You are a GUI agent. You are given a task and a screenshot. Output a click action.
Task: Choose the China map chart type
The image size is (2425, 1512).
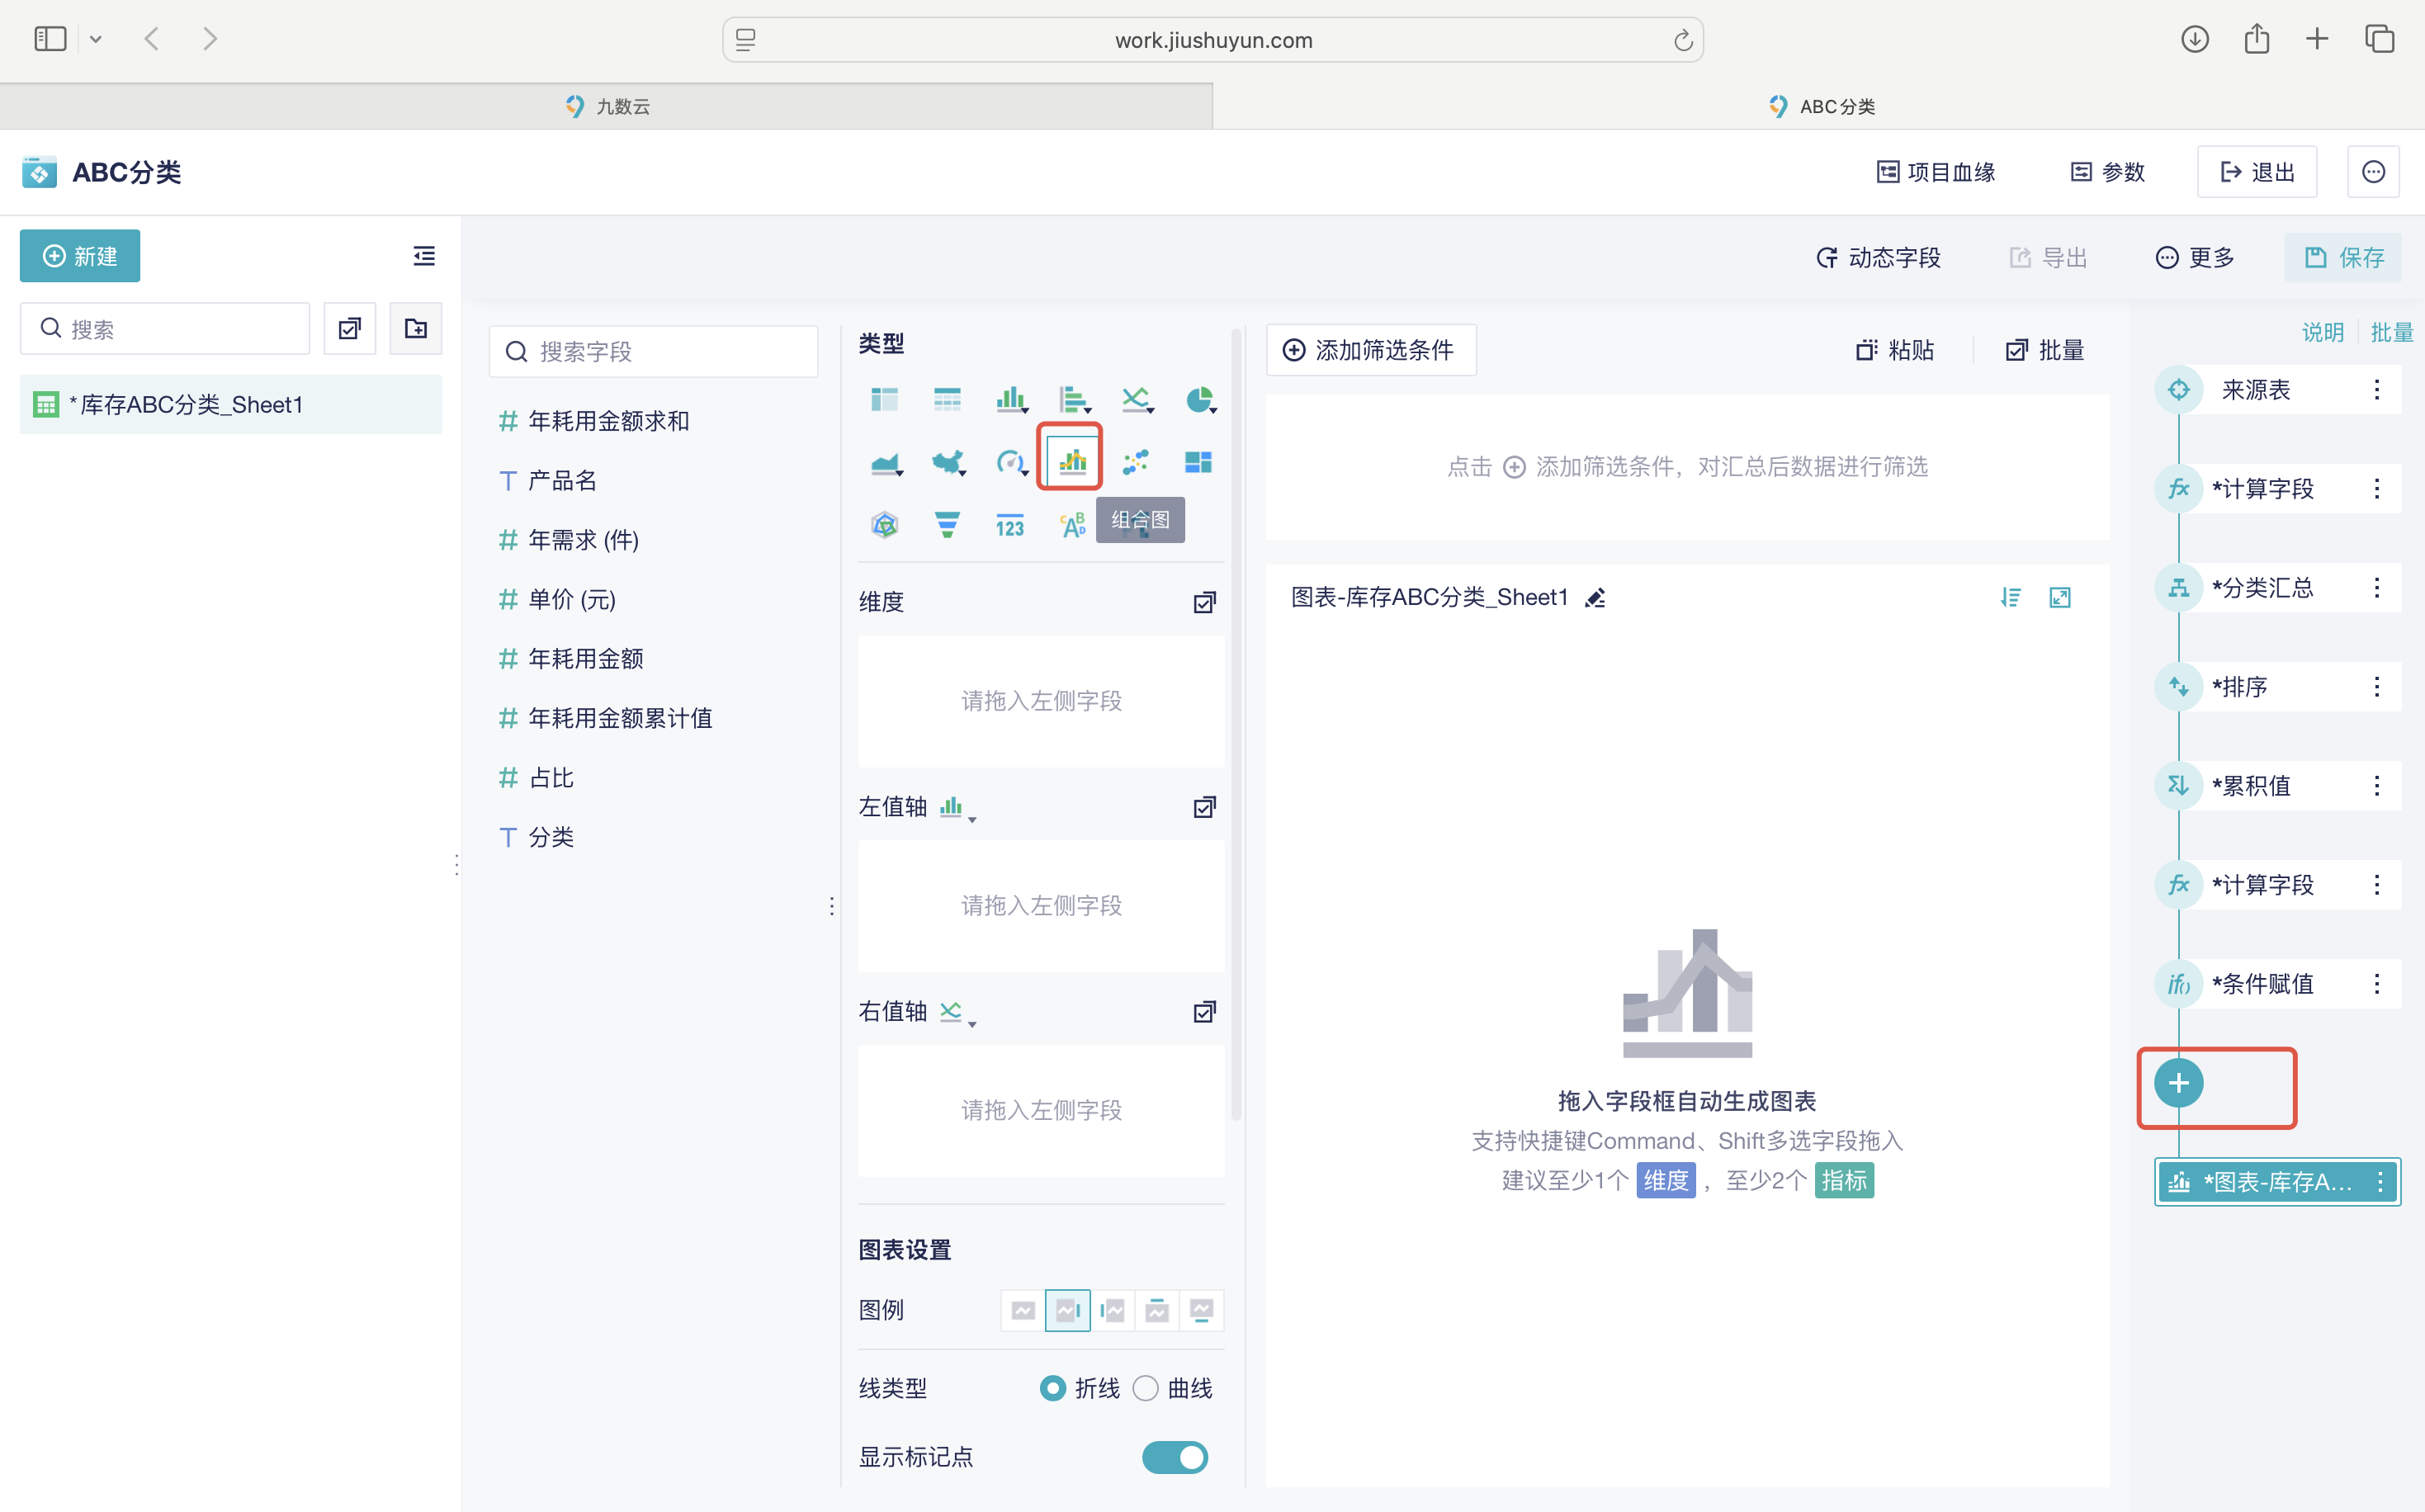(x=946, y=461)
